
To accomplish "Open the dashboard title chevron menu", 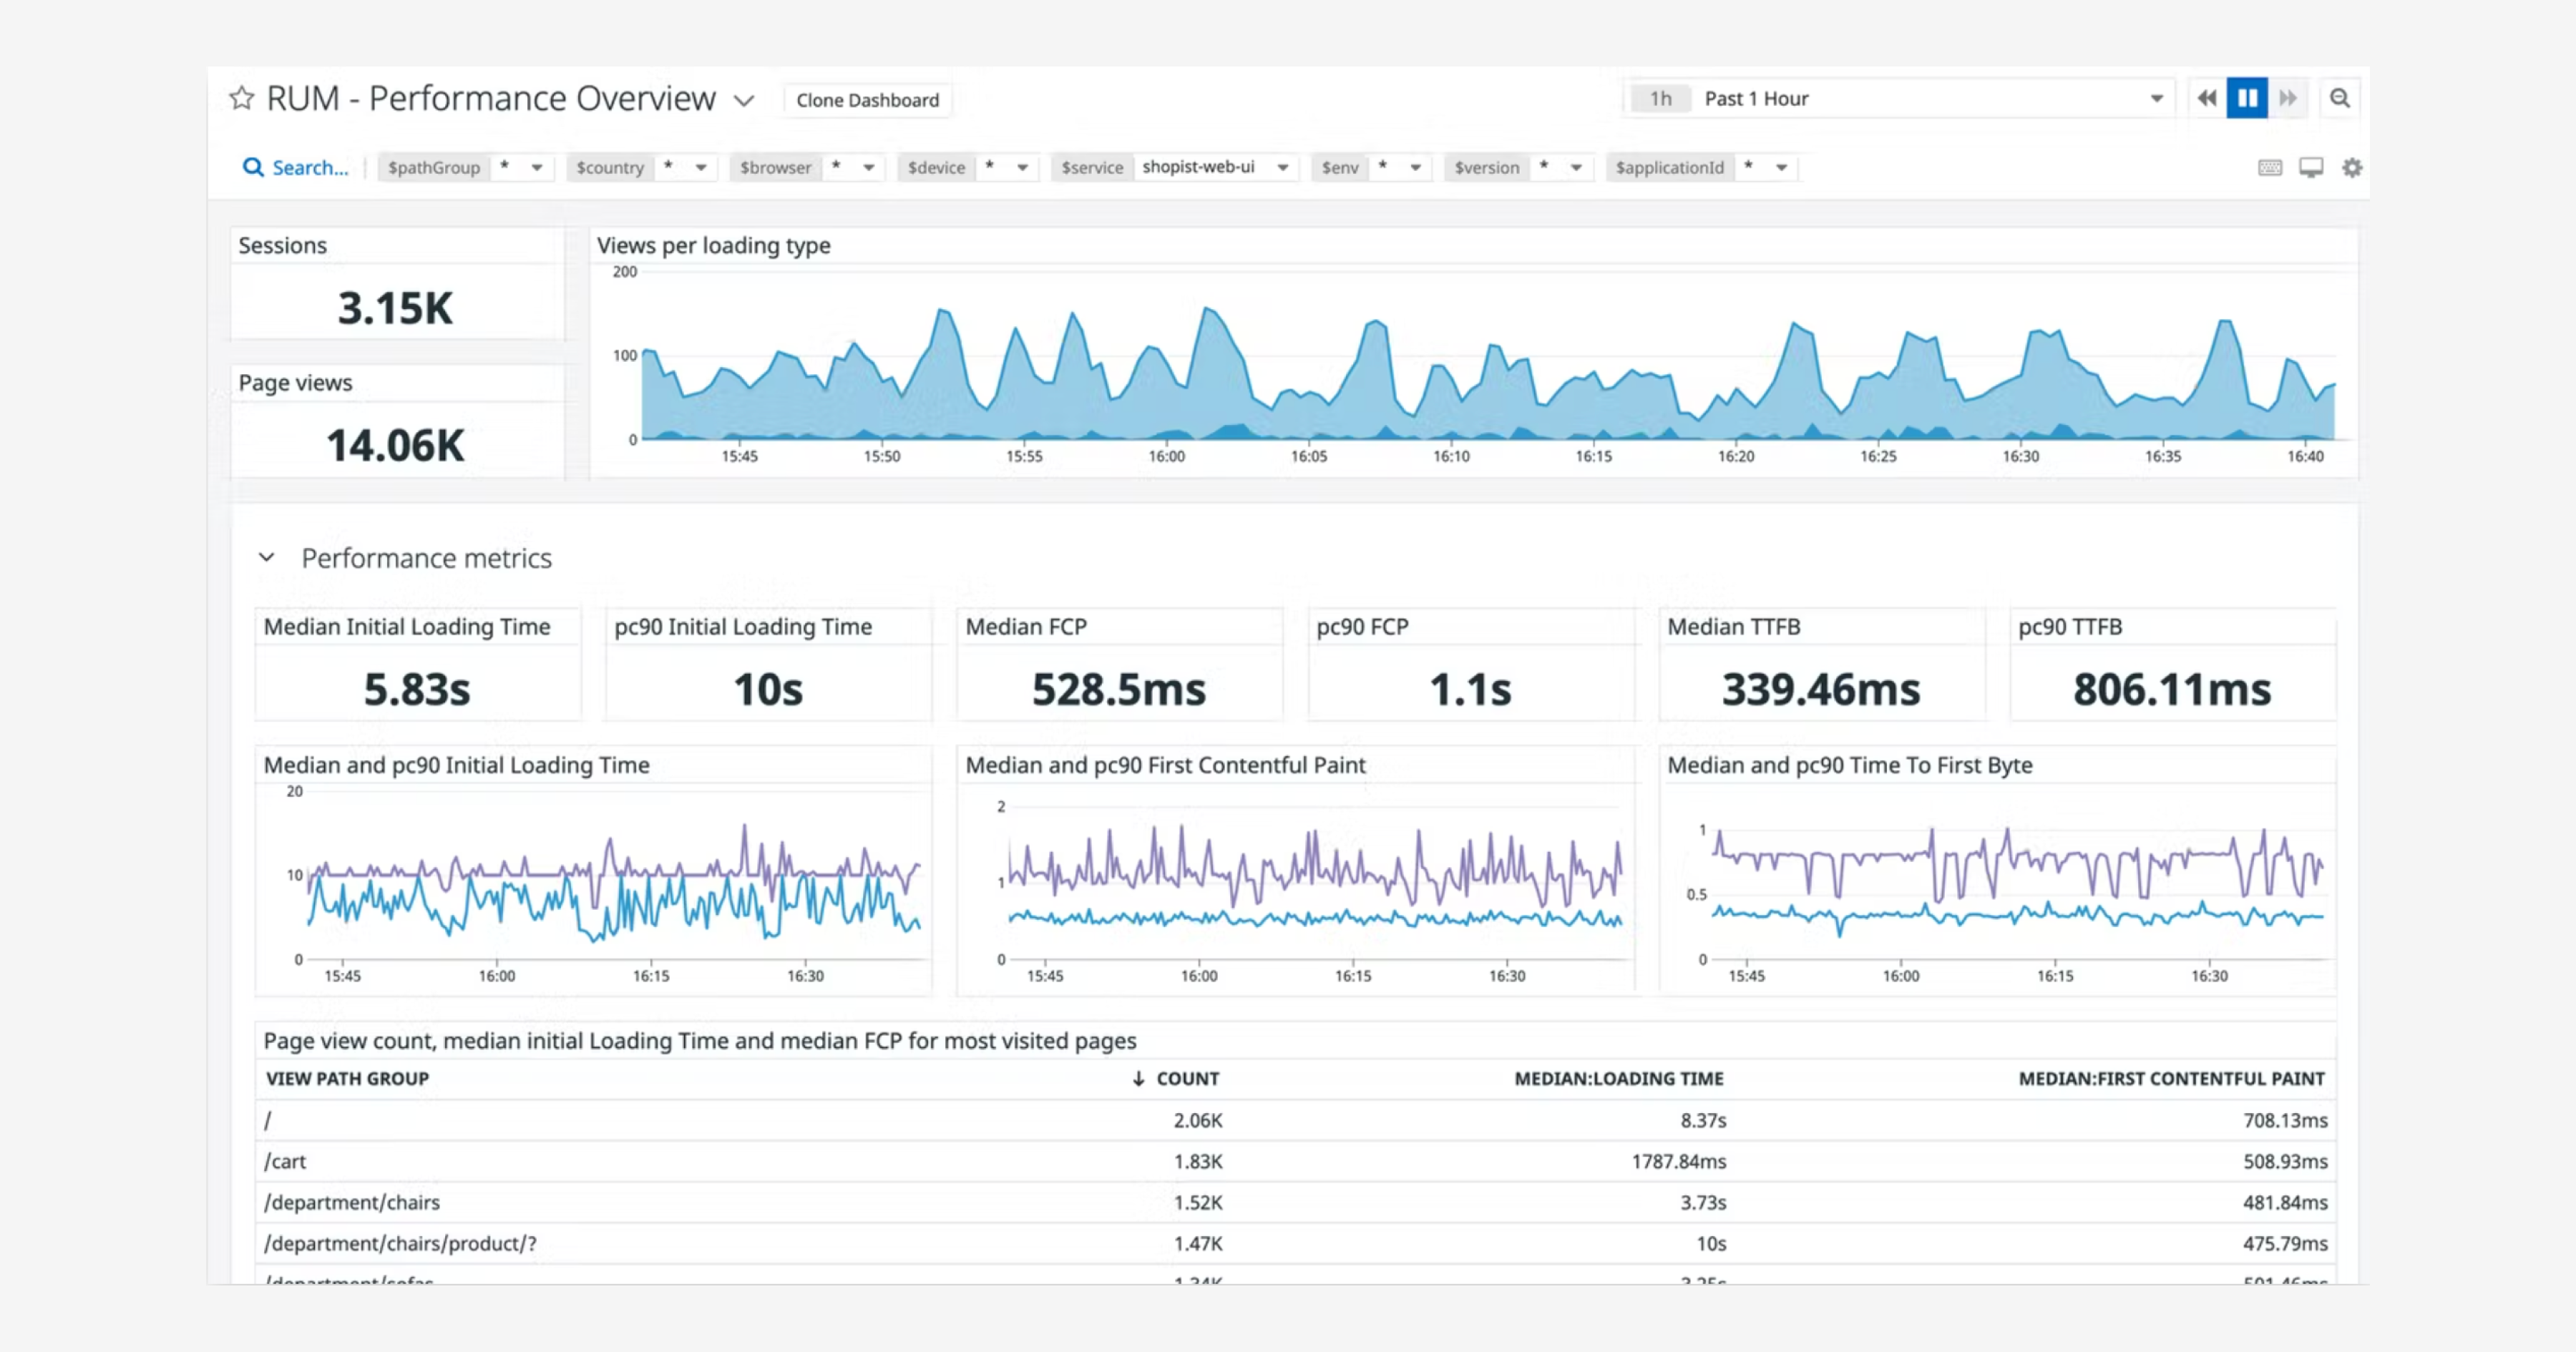I will click(744, 100).
